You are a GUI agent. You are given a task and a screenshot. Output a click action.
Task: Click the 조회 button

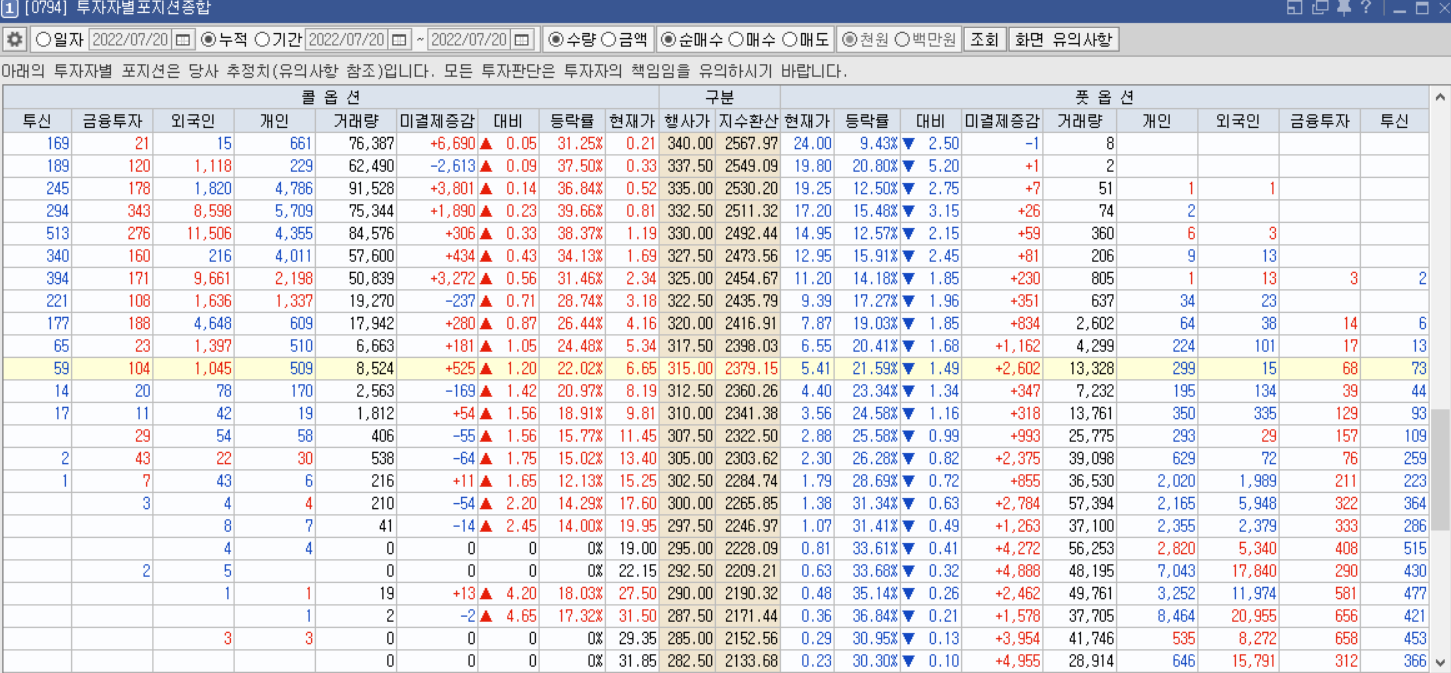(x=984, y=40)
